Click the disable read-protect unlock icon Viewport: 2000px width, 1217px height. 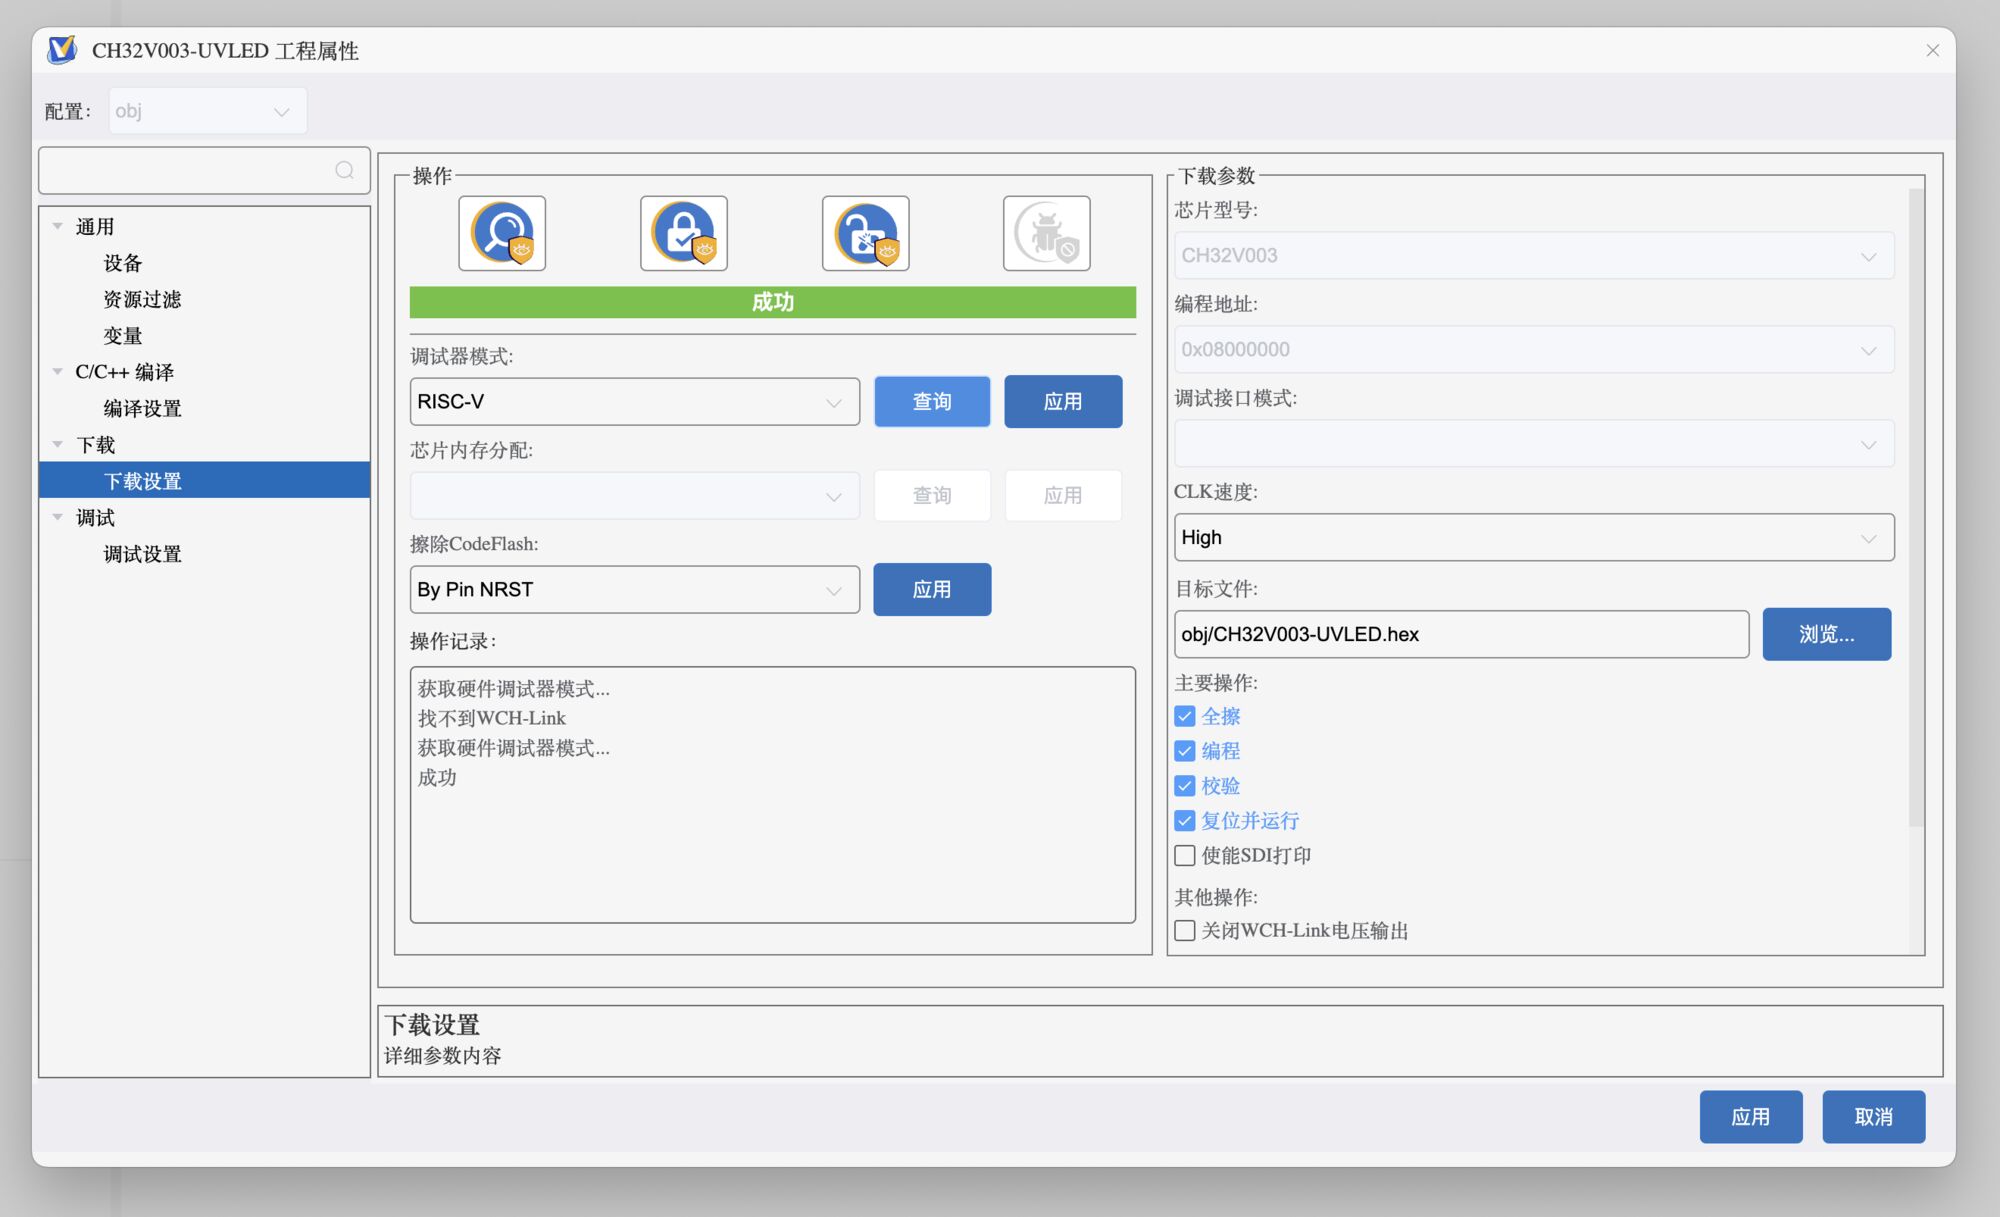[x=866, y=234]
